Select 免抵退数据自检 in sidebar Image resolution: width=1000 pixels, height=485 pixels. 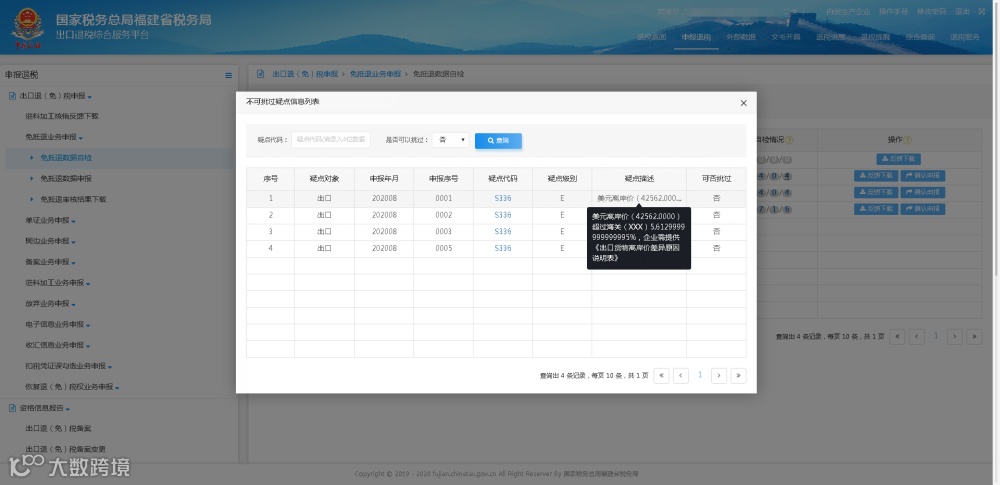tap(66, 158)
